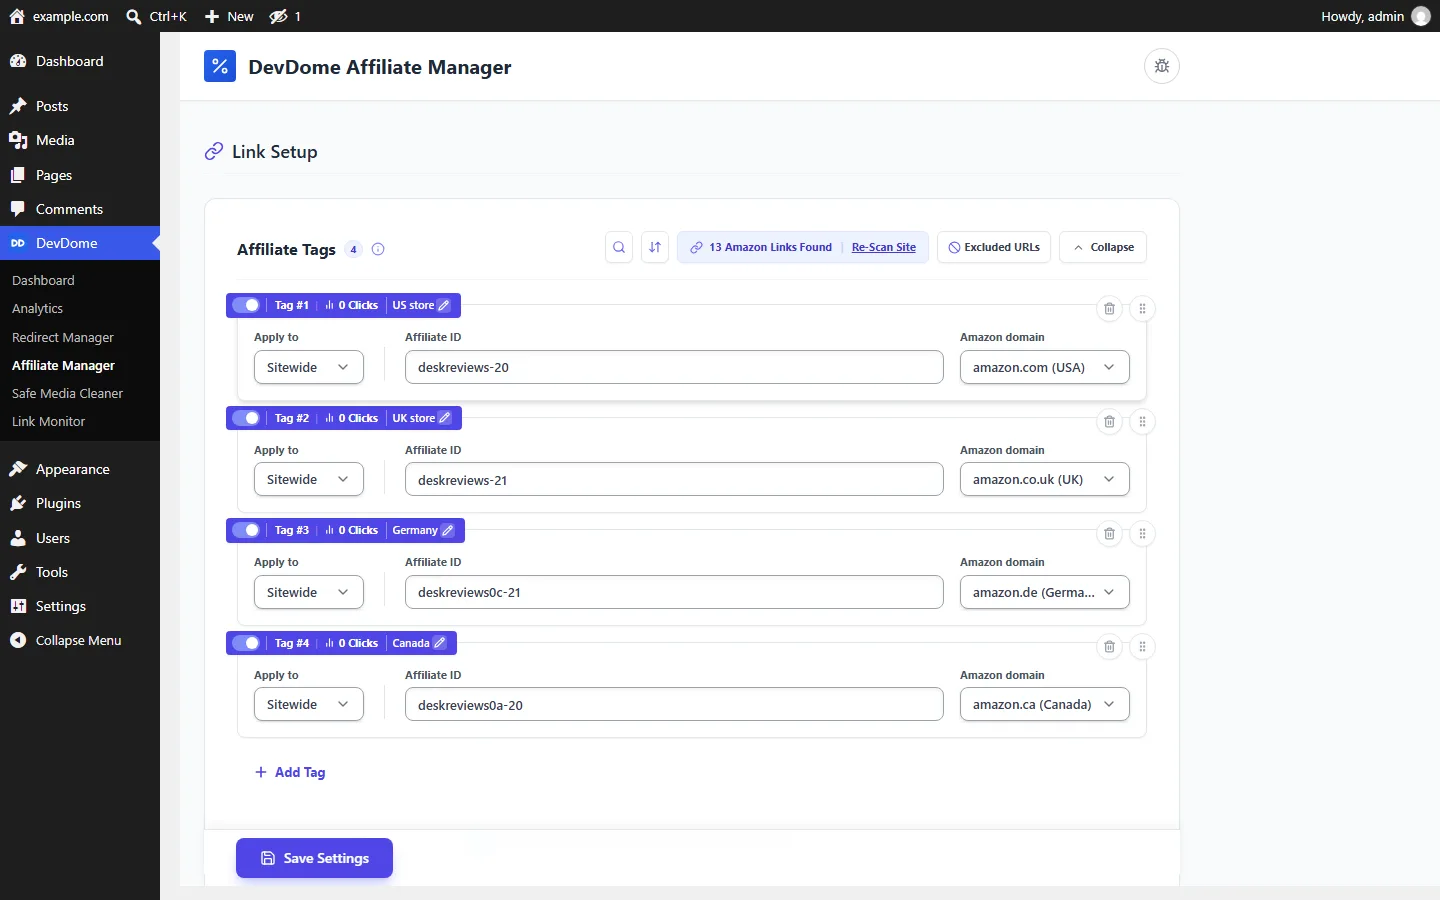Click New in the admin top bar
This screenshot has height=900, width=1440.
click(x=229, y=16)
